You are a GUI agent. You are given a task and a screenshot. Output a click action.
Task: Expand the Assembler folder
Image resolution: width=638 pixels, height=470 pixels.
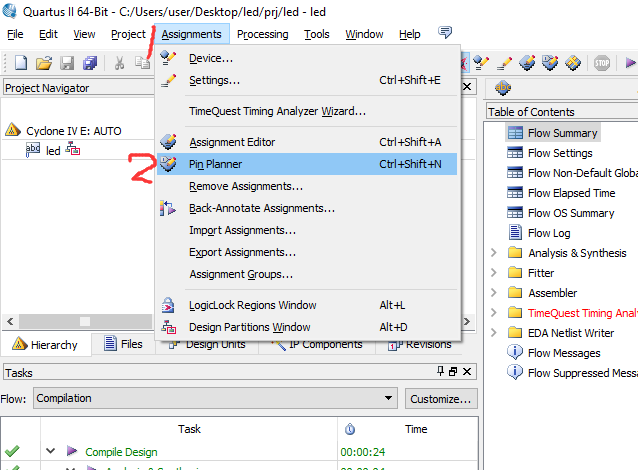[494, 293]
